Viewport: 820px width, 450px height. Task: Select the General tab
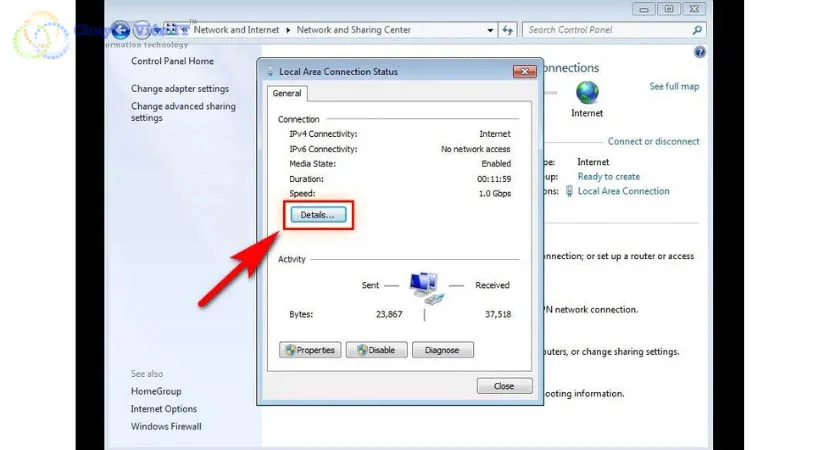click(x=287, y=93)
